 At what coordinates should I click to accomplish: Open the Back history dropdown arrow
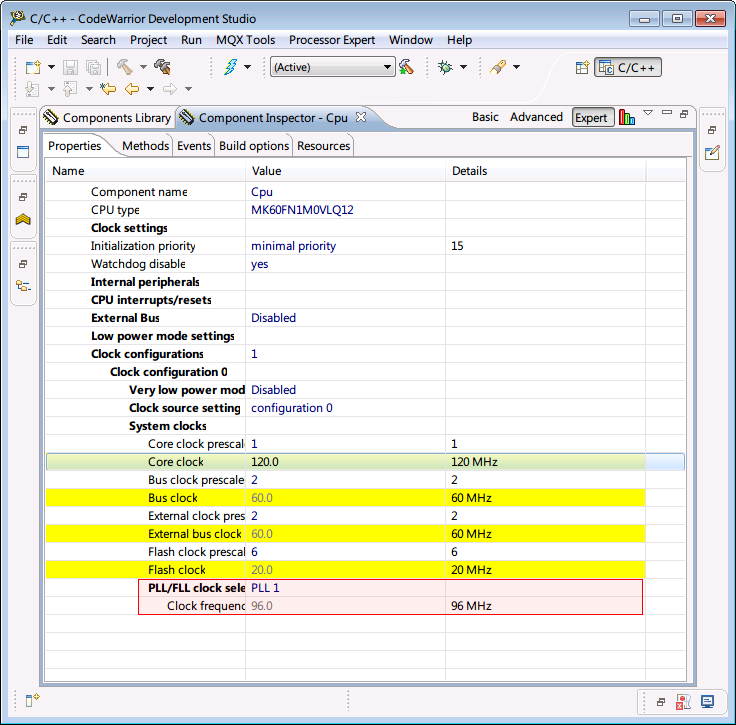(x=150, y=89)
